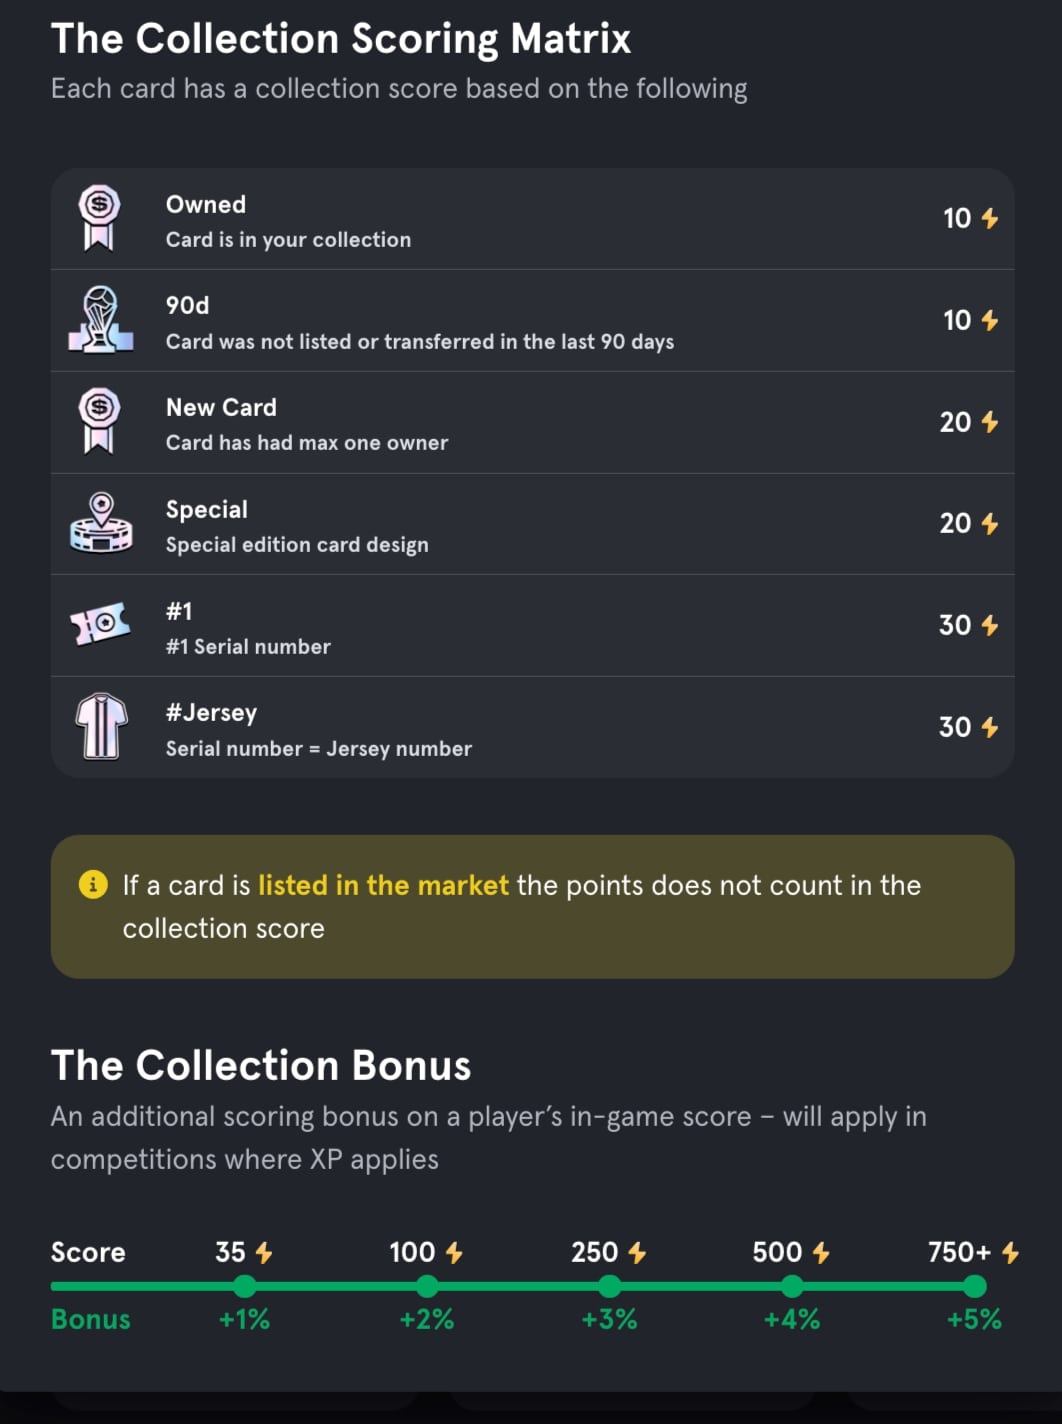Click the Special edition chip icon
Viewport: 1062px width, 1424px height.
click(100, 523)
